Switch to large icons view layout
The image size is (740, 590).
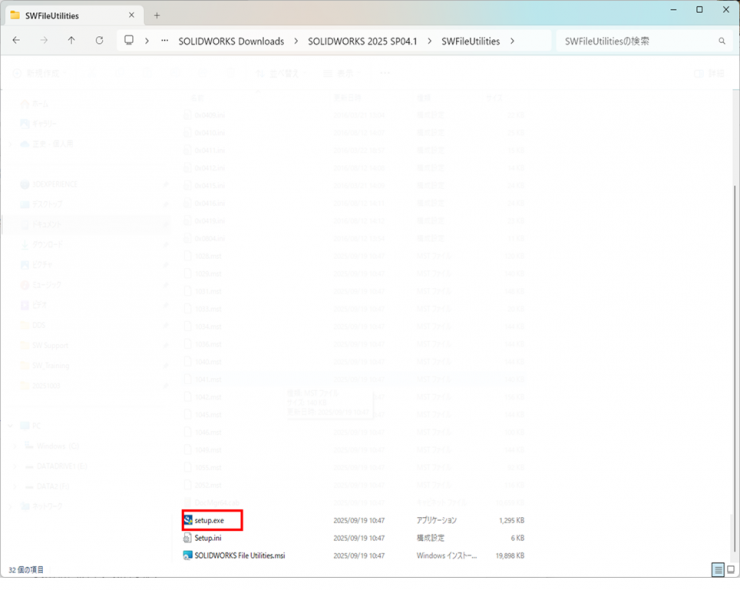pos(731,570)
